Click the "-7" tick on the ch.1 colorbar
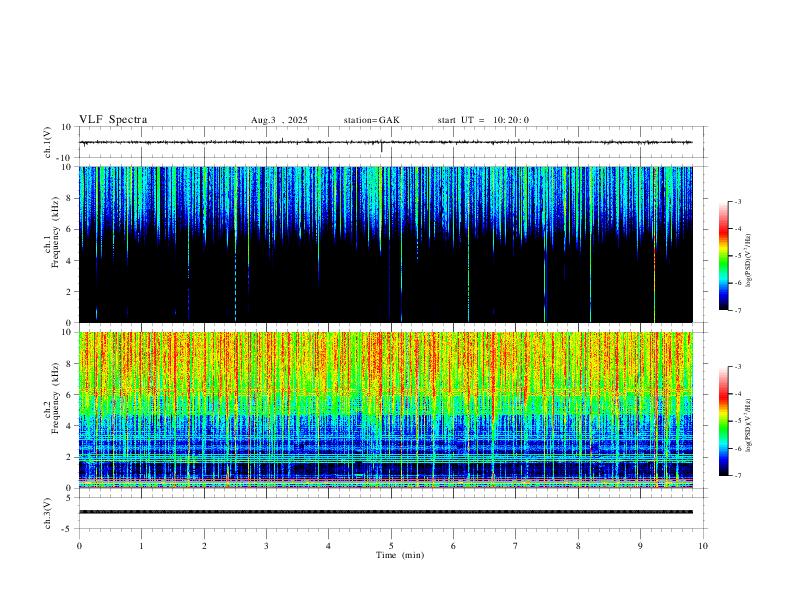Image resolution: width=792 pixels, height=612 pixels. (x=737, y=311)
